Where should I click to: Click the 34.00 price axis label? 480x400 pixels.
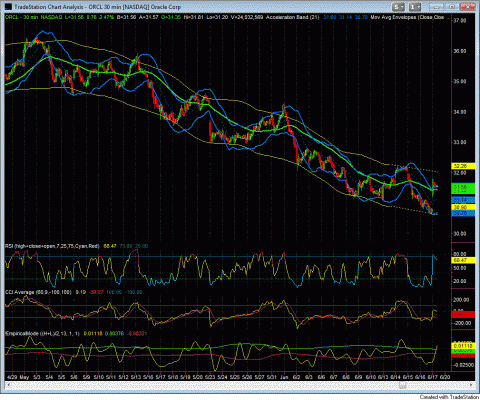pyautogui.click(x=460, y=112)
